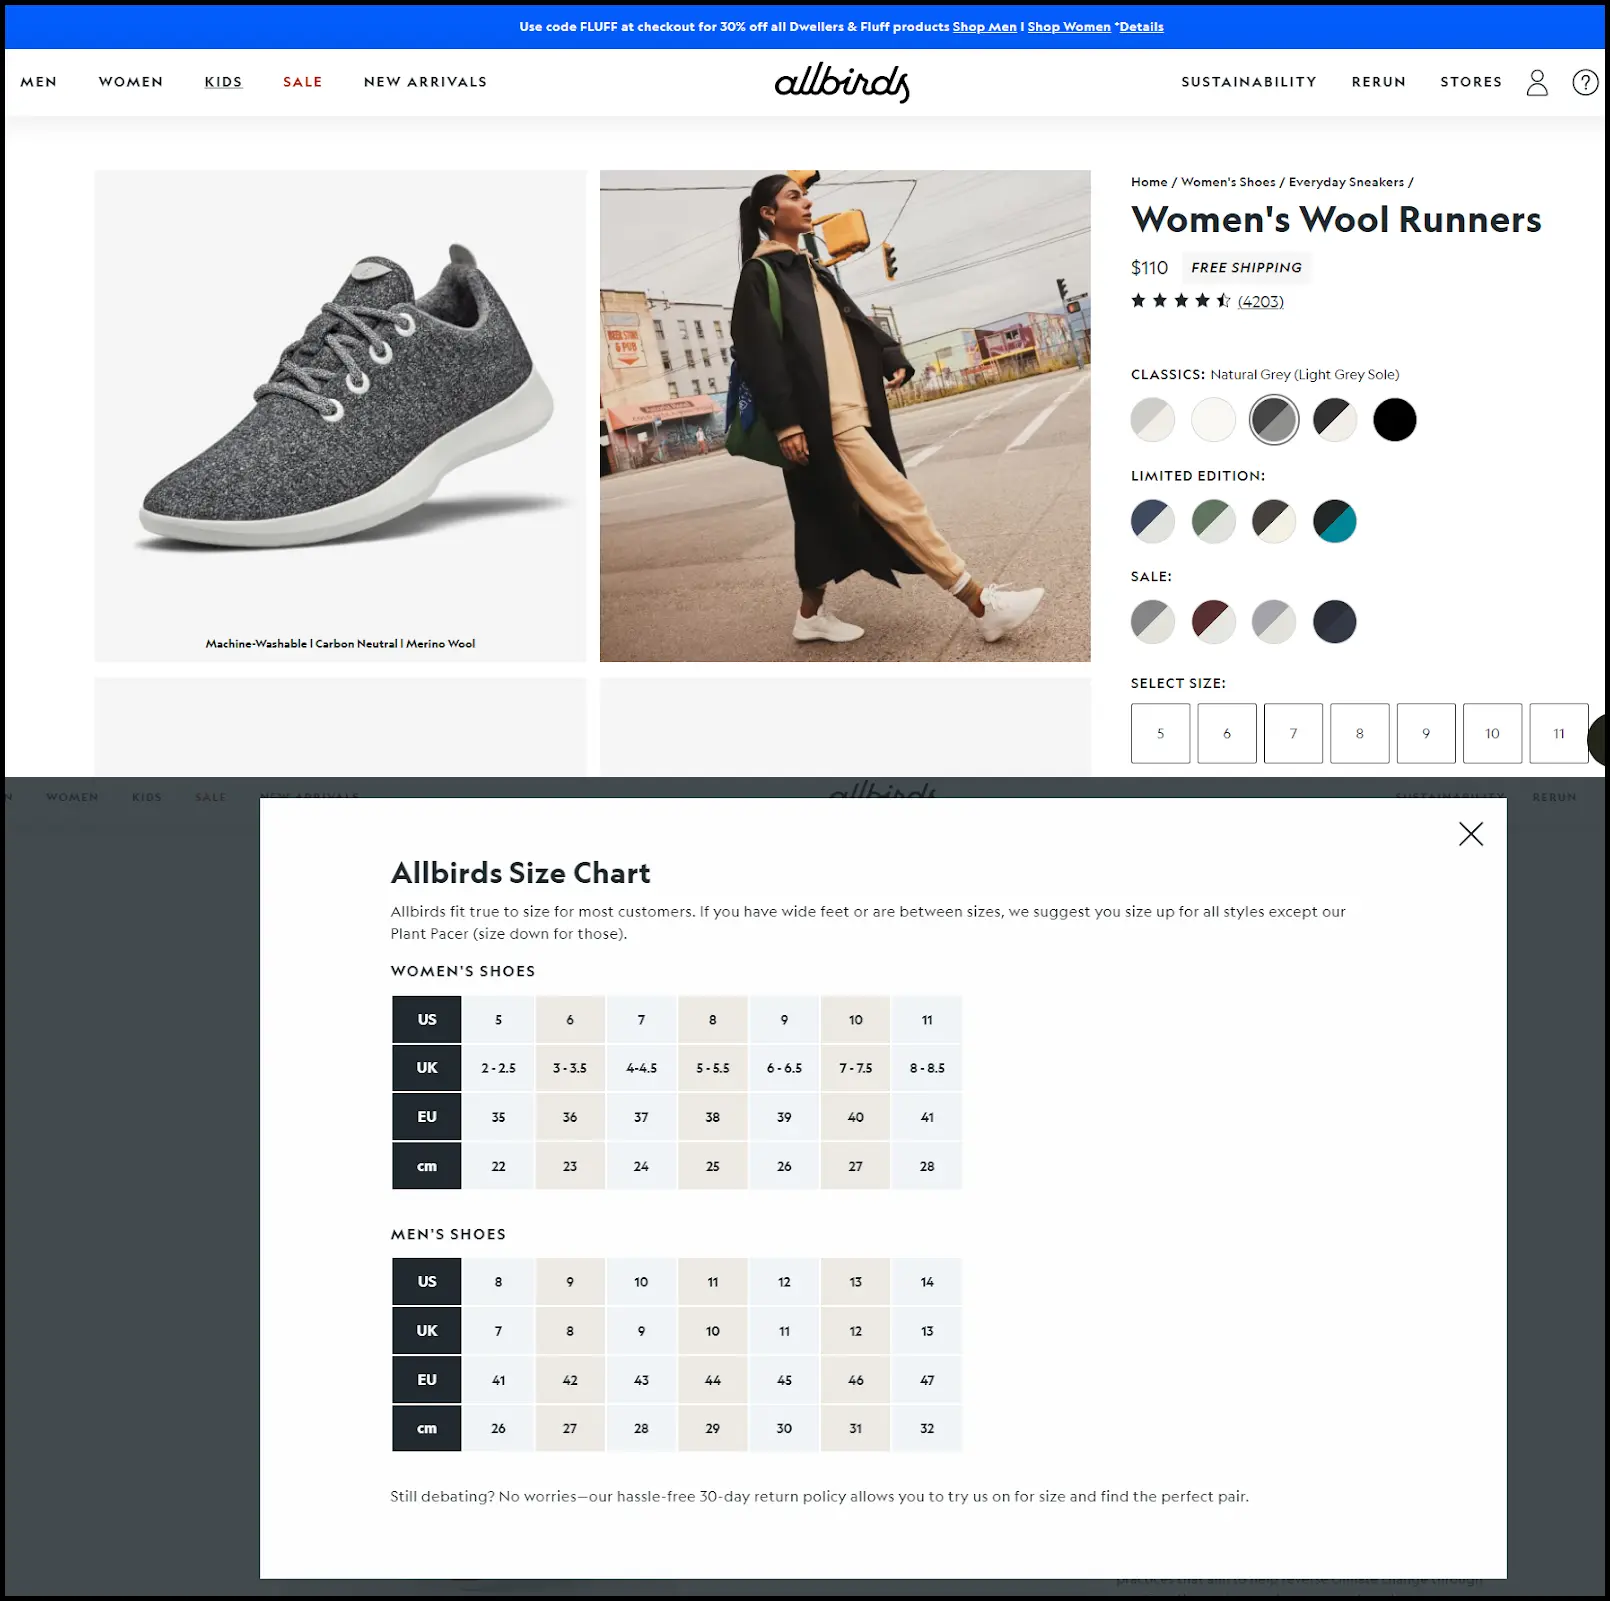Go to the STORES page

(1471, 82)
